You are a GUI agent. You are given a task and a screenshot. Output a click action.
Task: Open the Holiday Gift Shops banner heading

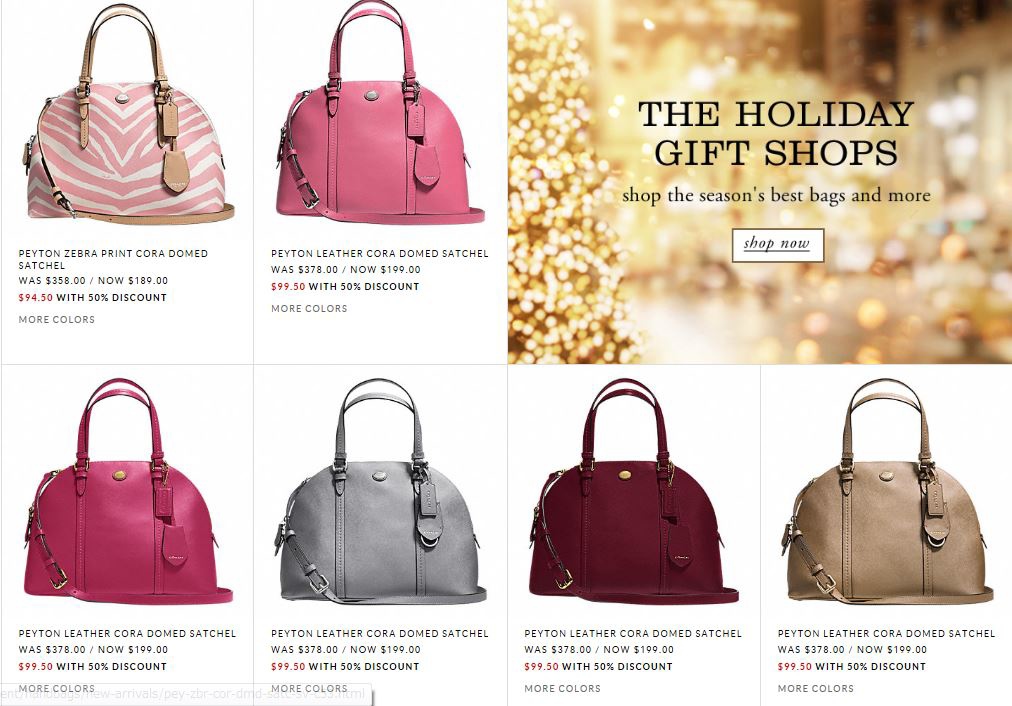[x=776, y=134]
